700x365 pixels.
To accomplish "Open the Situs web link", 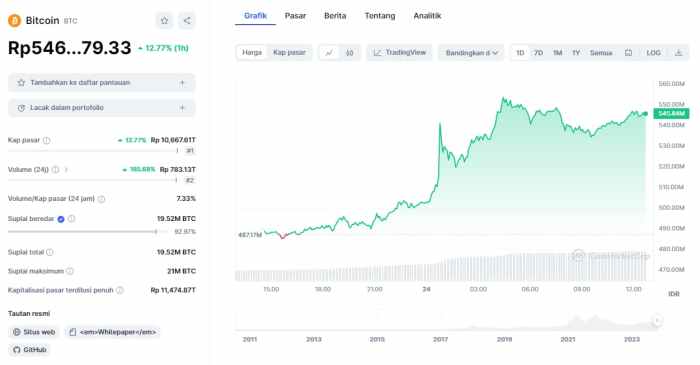I will point(34,332).
